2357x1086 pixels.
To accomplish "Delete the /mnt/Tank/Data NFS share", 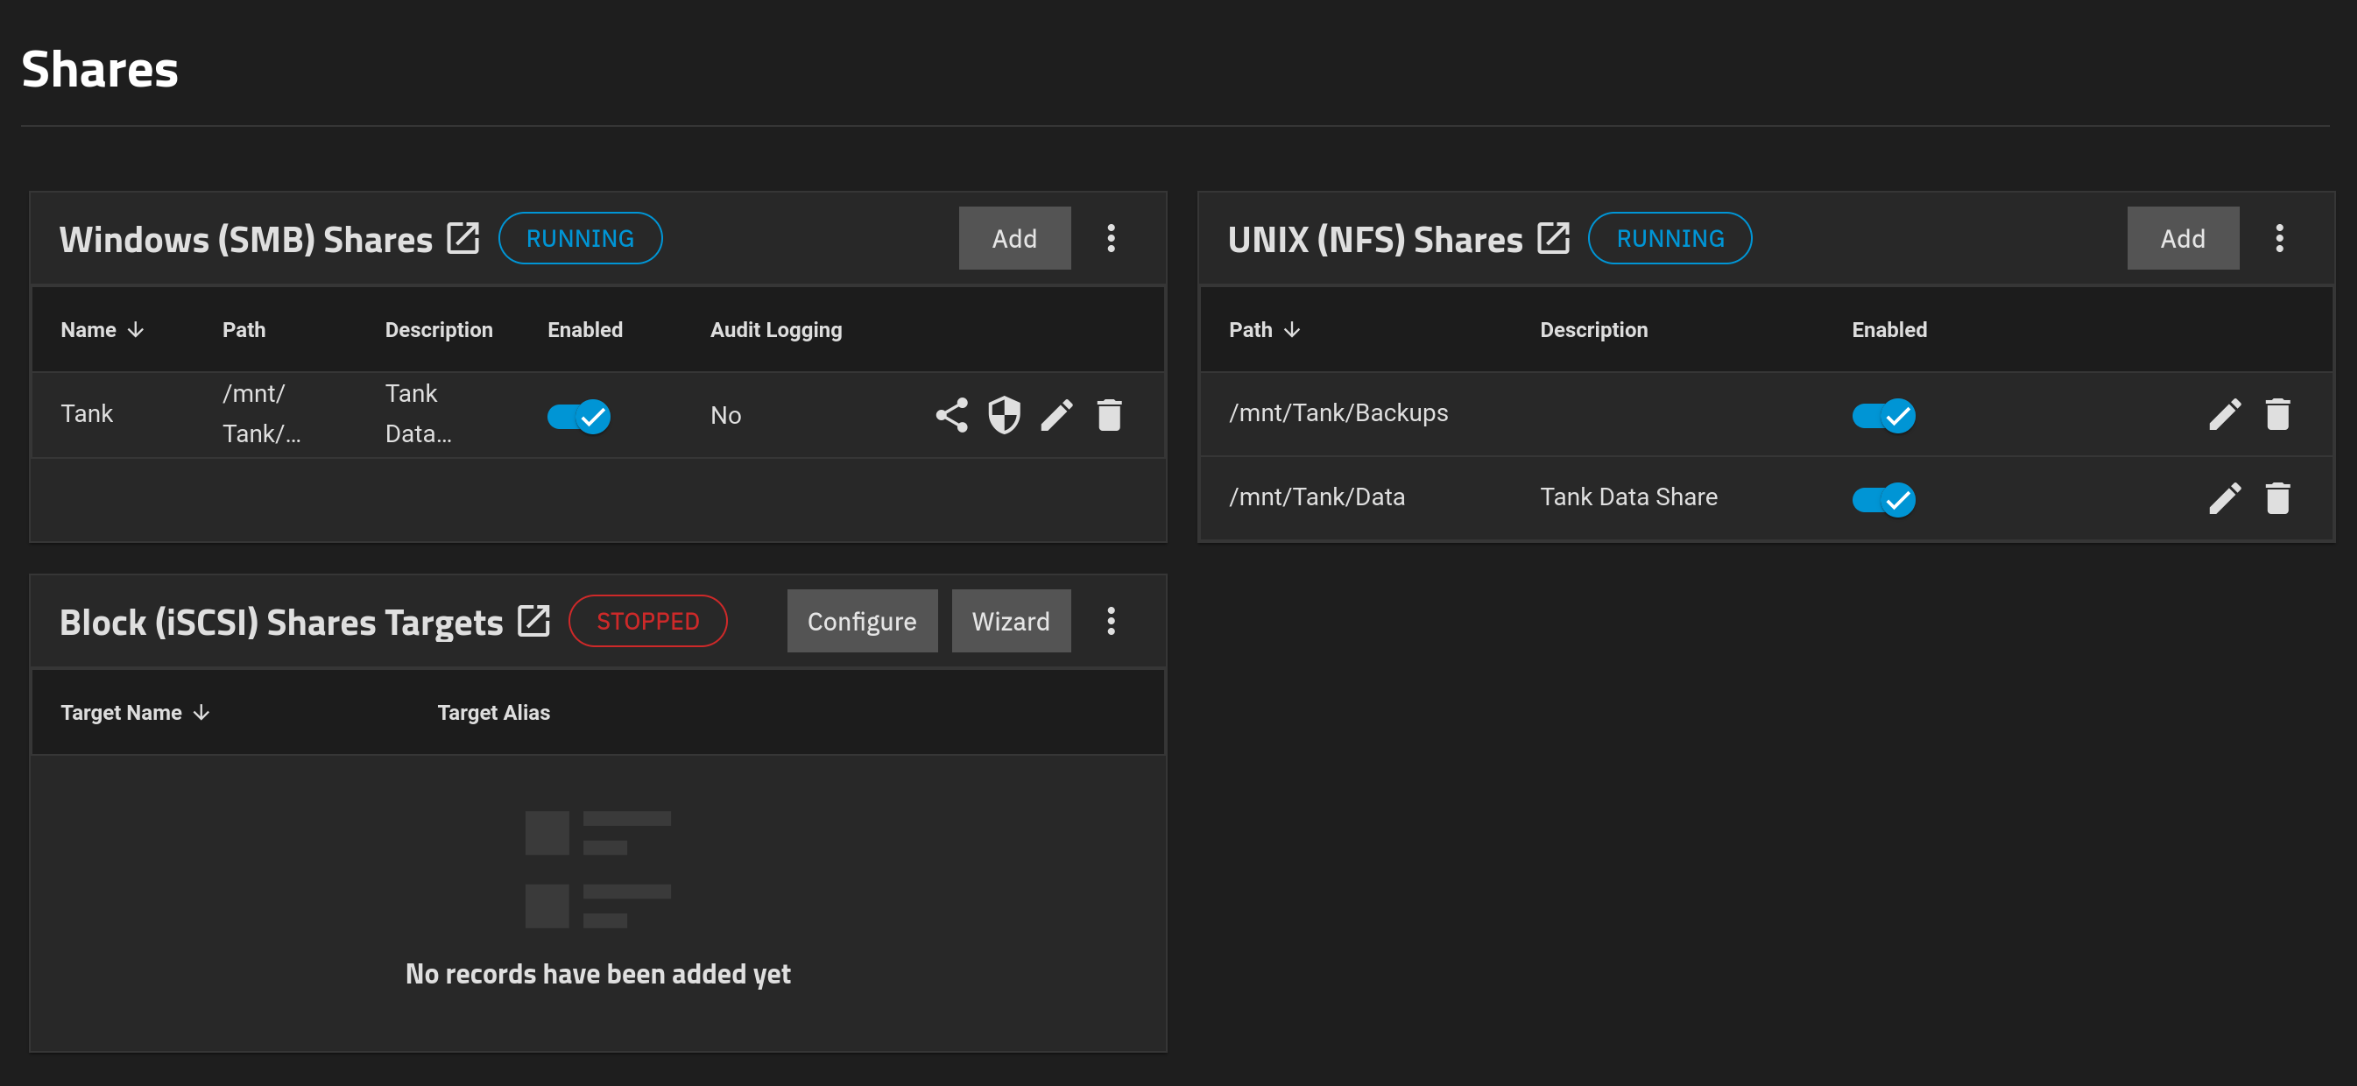I will coord(2279,498).
